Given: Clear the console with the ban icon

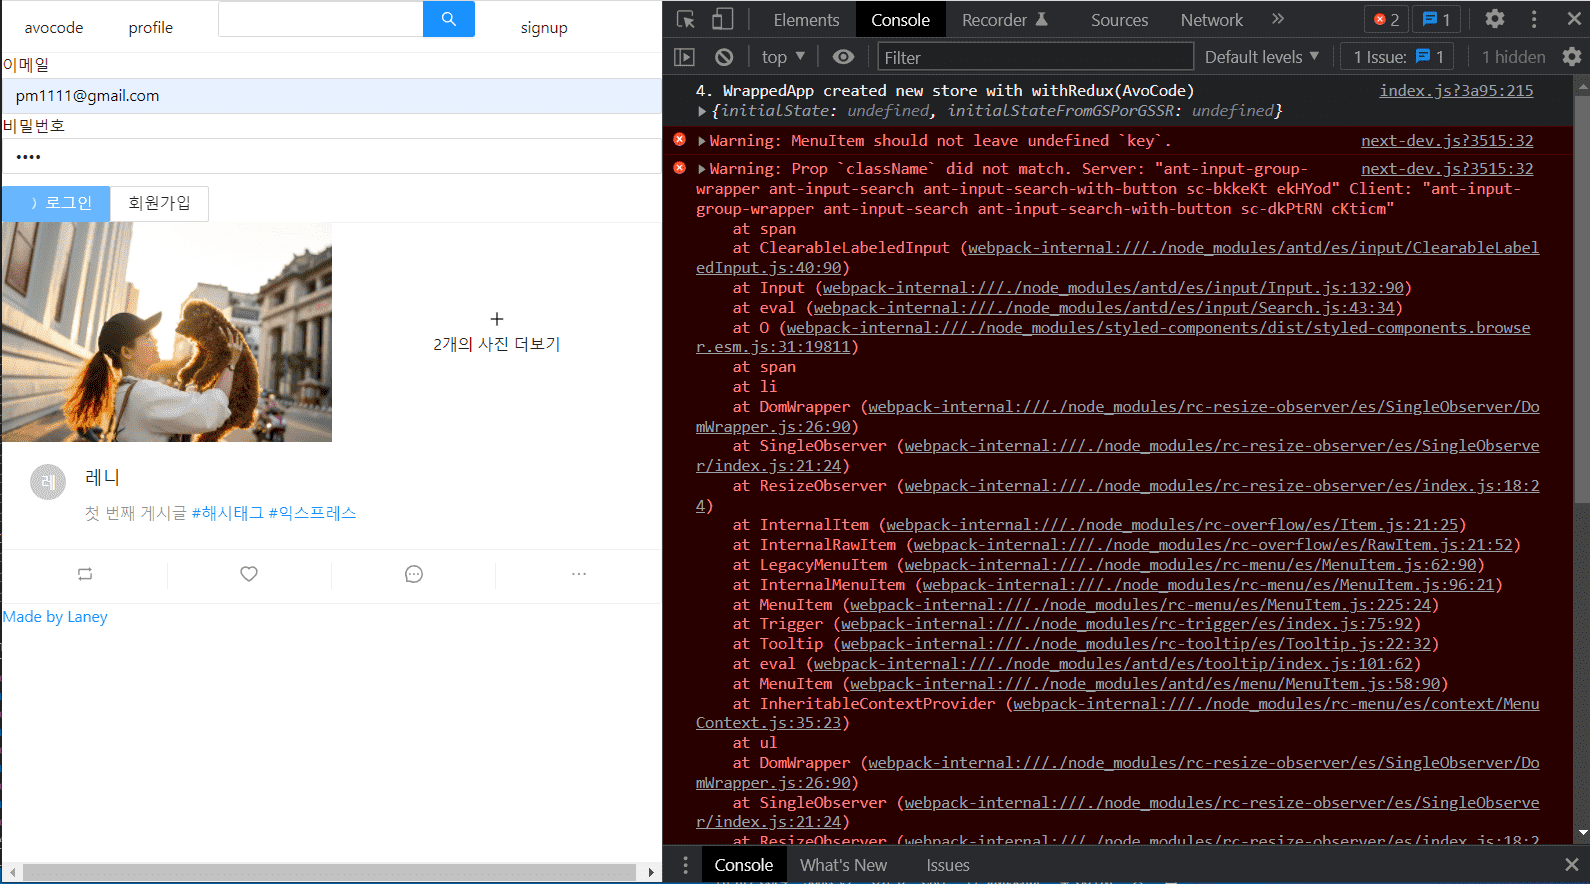Looking at the screenshot, I should [724, 57].
